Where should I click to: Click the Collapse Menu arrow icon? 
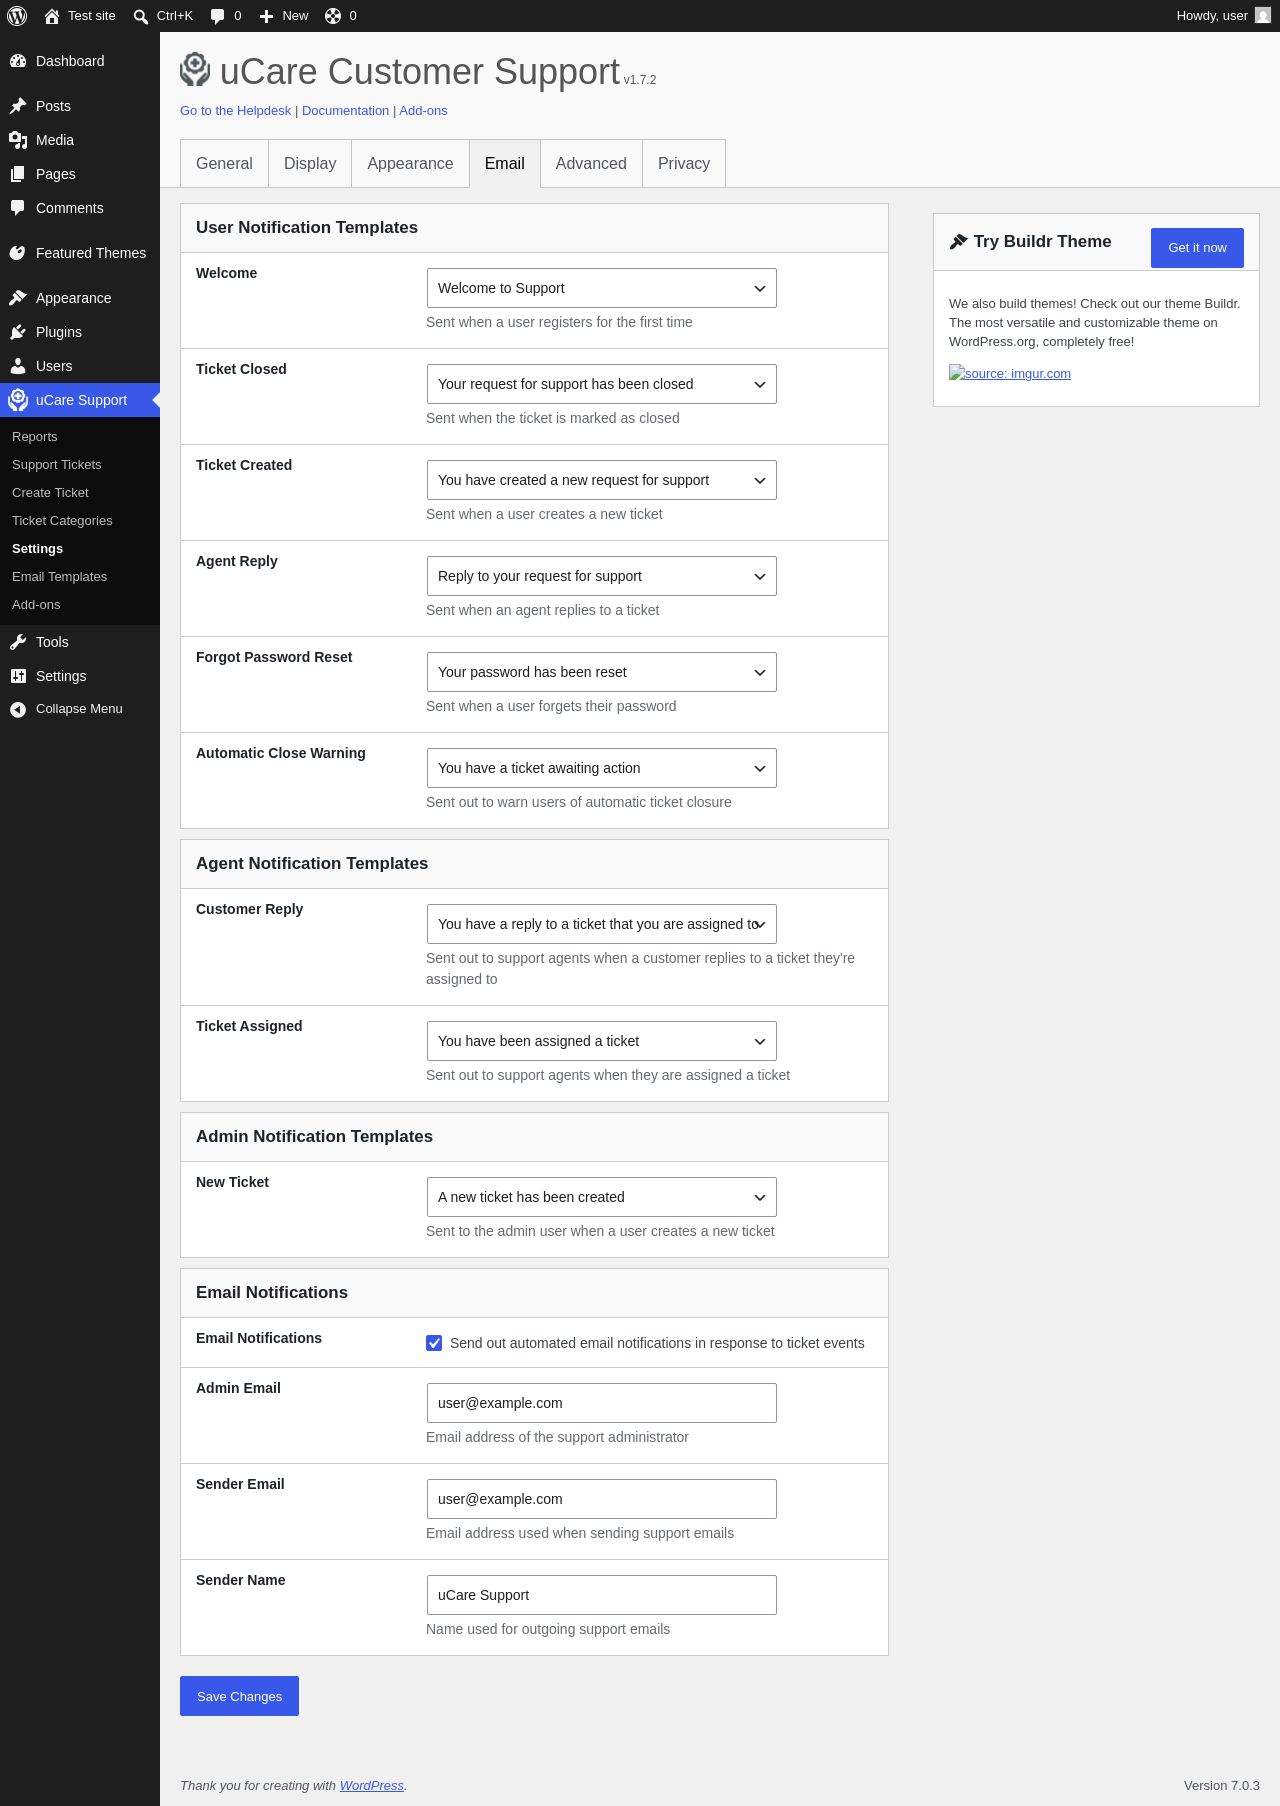(x=18, y=709)
